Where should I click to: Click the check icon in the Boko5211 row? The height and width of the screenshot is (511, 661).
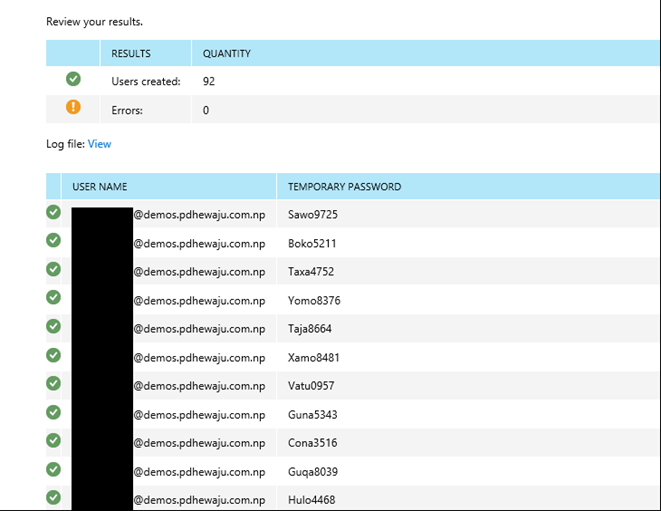(x=54, y=240)
